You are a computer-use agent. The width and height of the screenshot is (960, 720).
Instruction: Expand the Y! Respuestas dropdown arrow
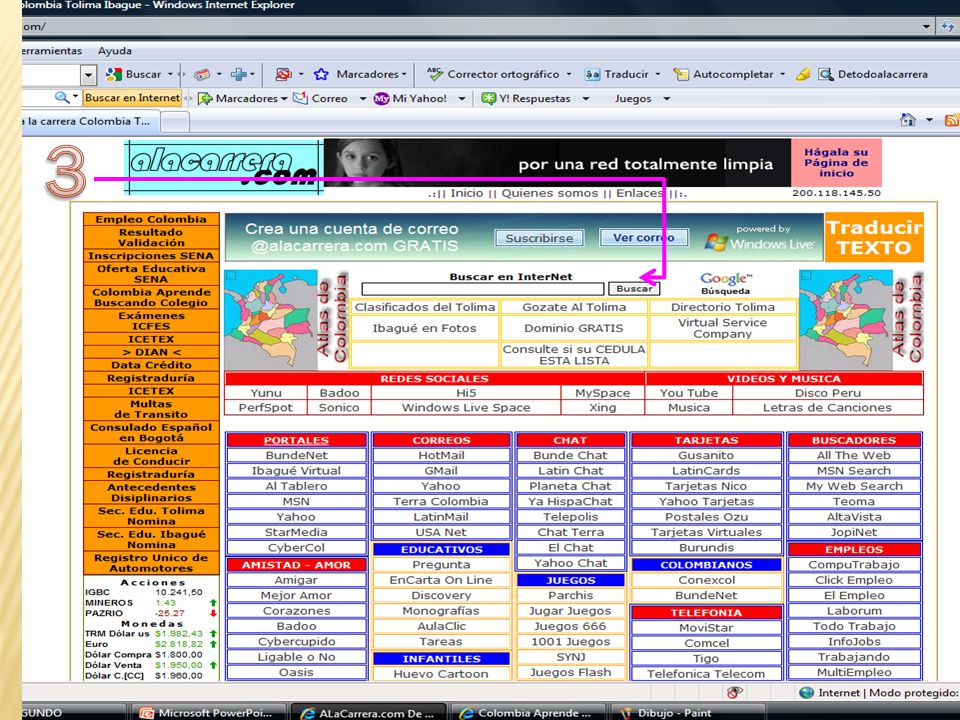point(585,98)
